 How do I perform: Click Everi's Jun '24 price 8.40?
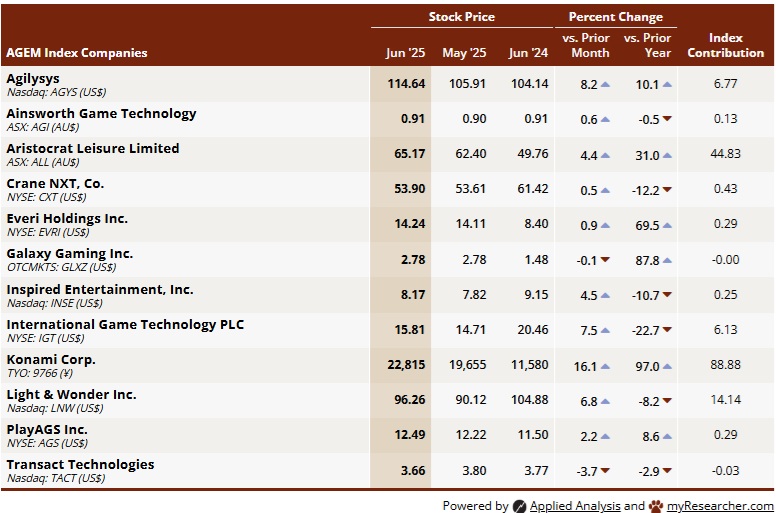click(x=536, y=224)
